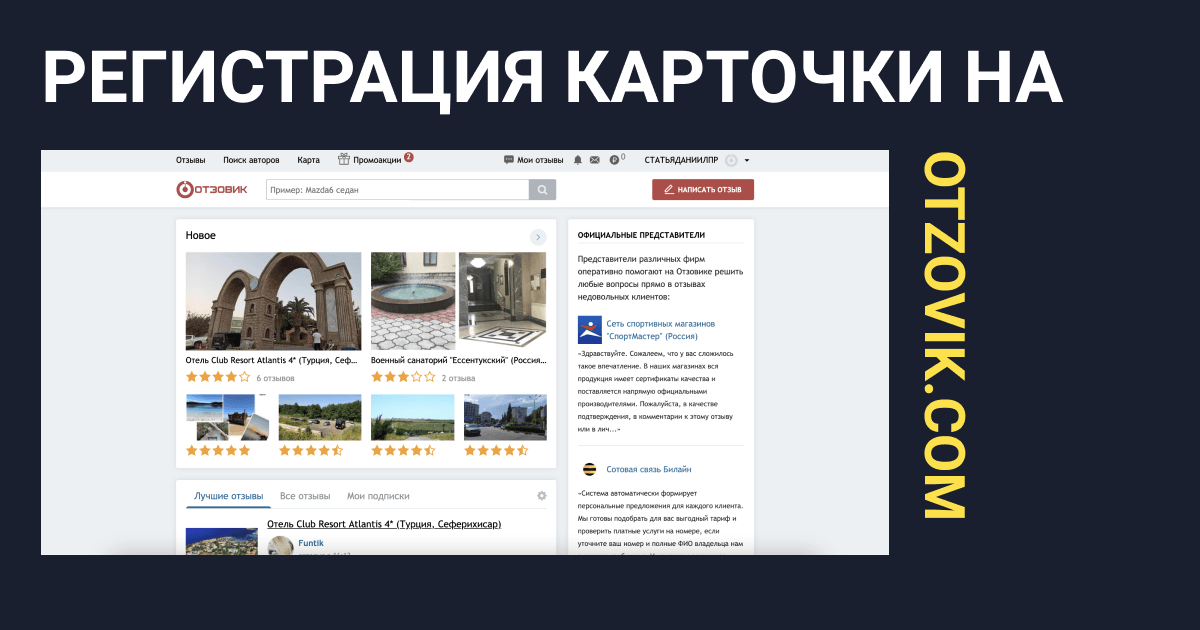Click the Написать отзыв button

[x=703, y=189]
